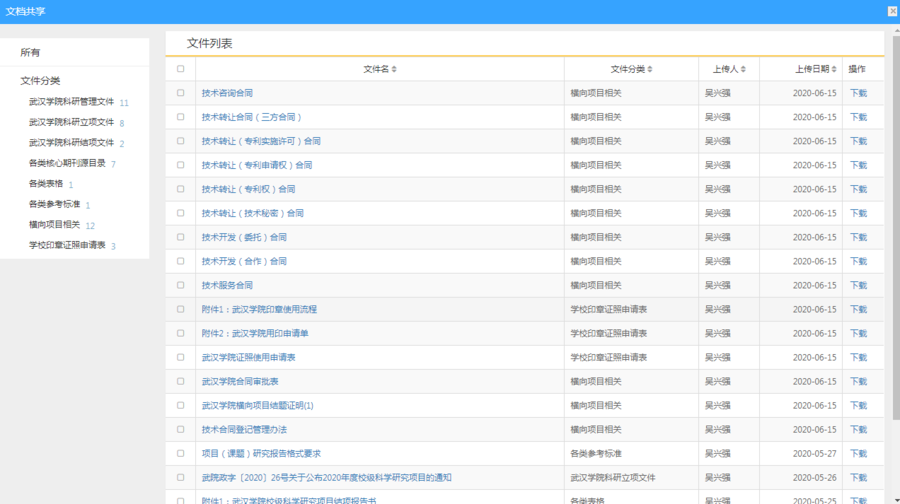This screenshot has width=900, height=504.
Task: Filter by 武汉学院科研管理文件 category
Action: (x=71, y=102)
